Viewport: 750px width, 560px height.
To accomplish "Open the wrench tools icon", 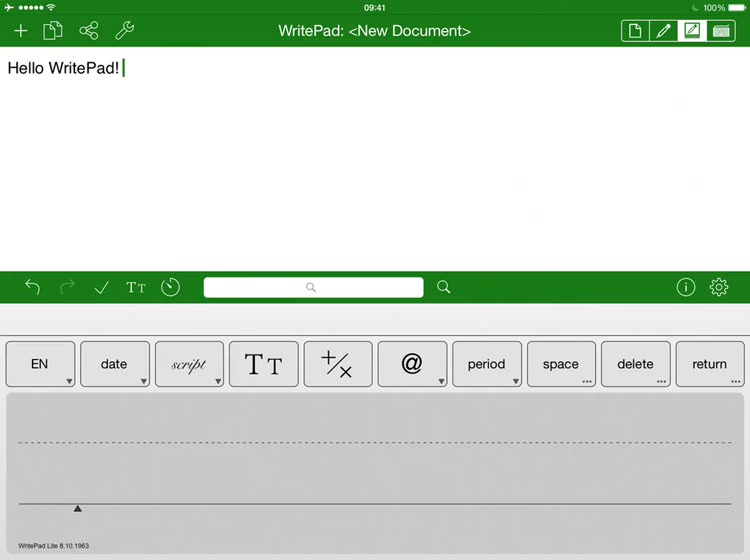I will 124,31.
